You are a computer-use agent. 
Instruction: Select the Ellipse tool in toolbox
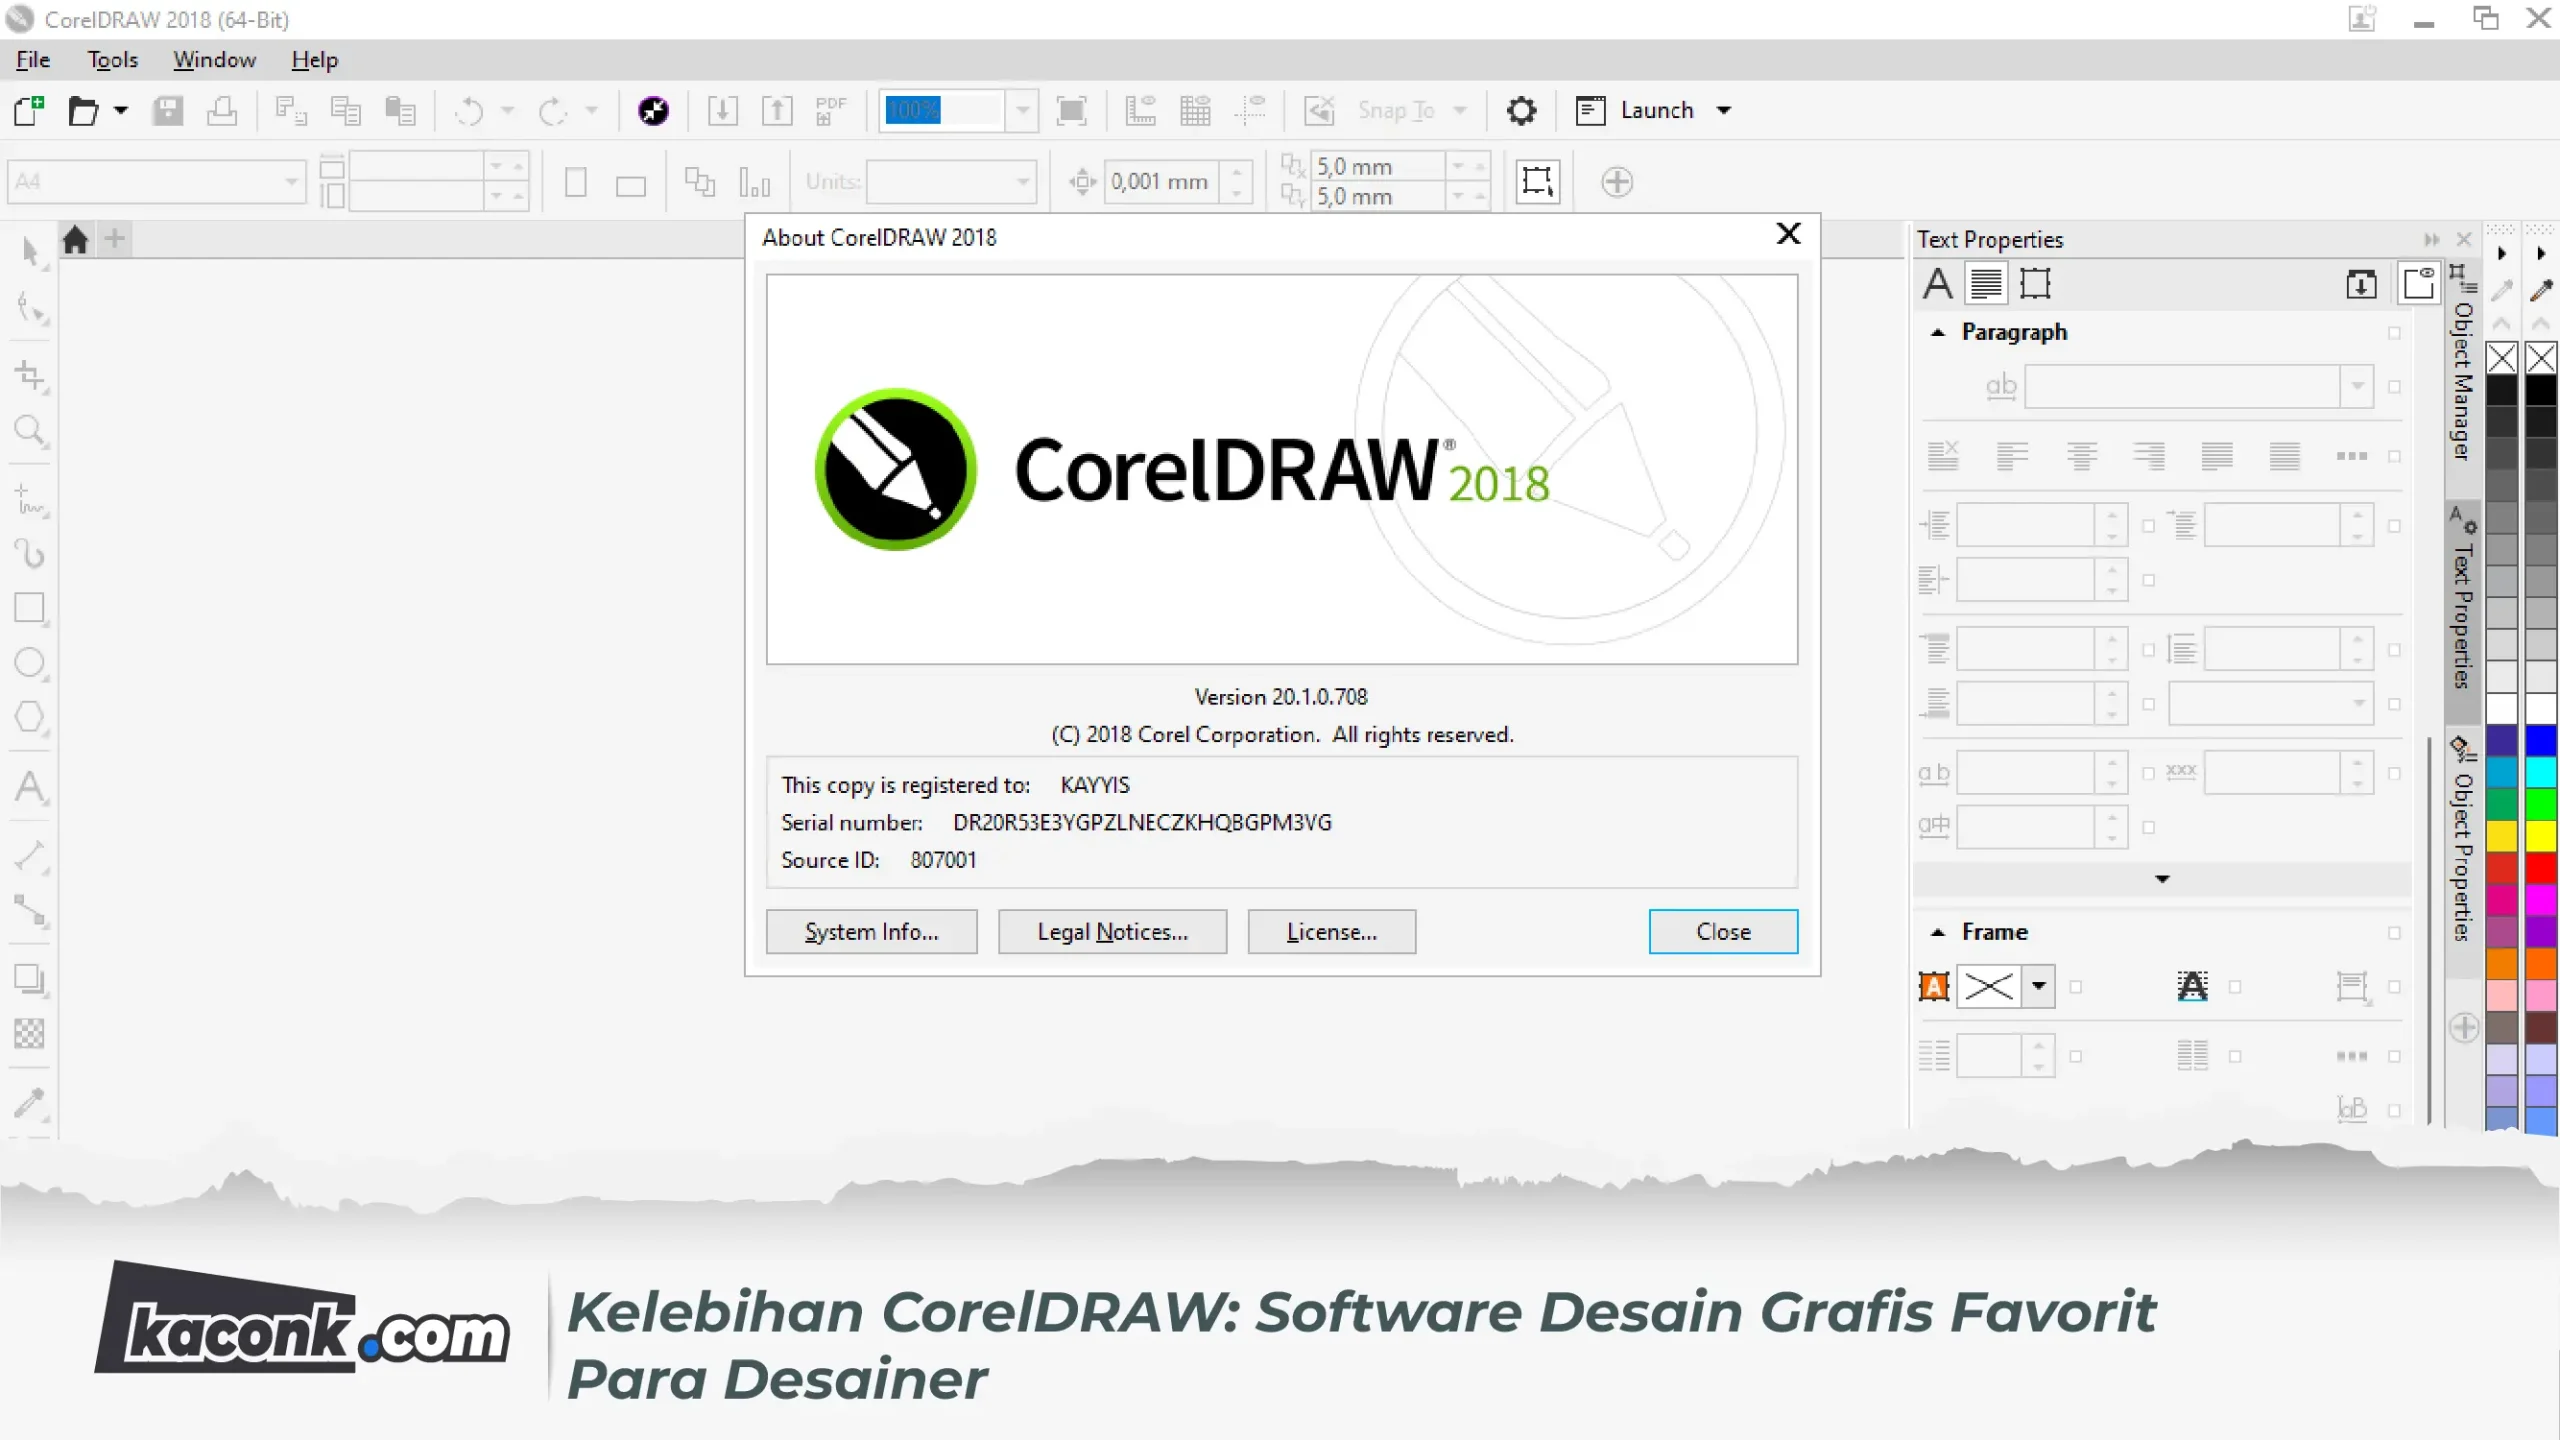pyautogui.click(x=30, y=663)
